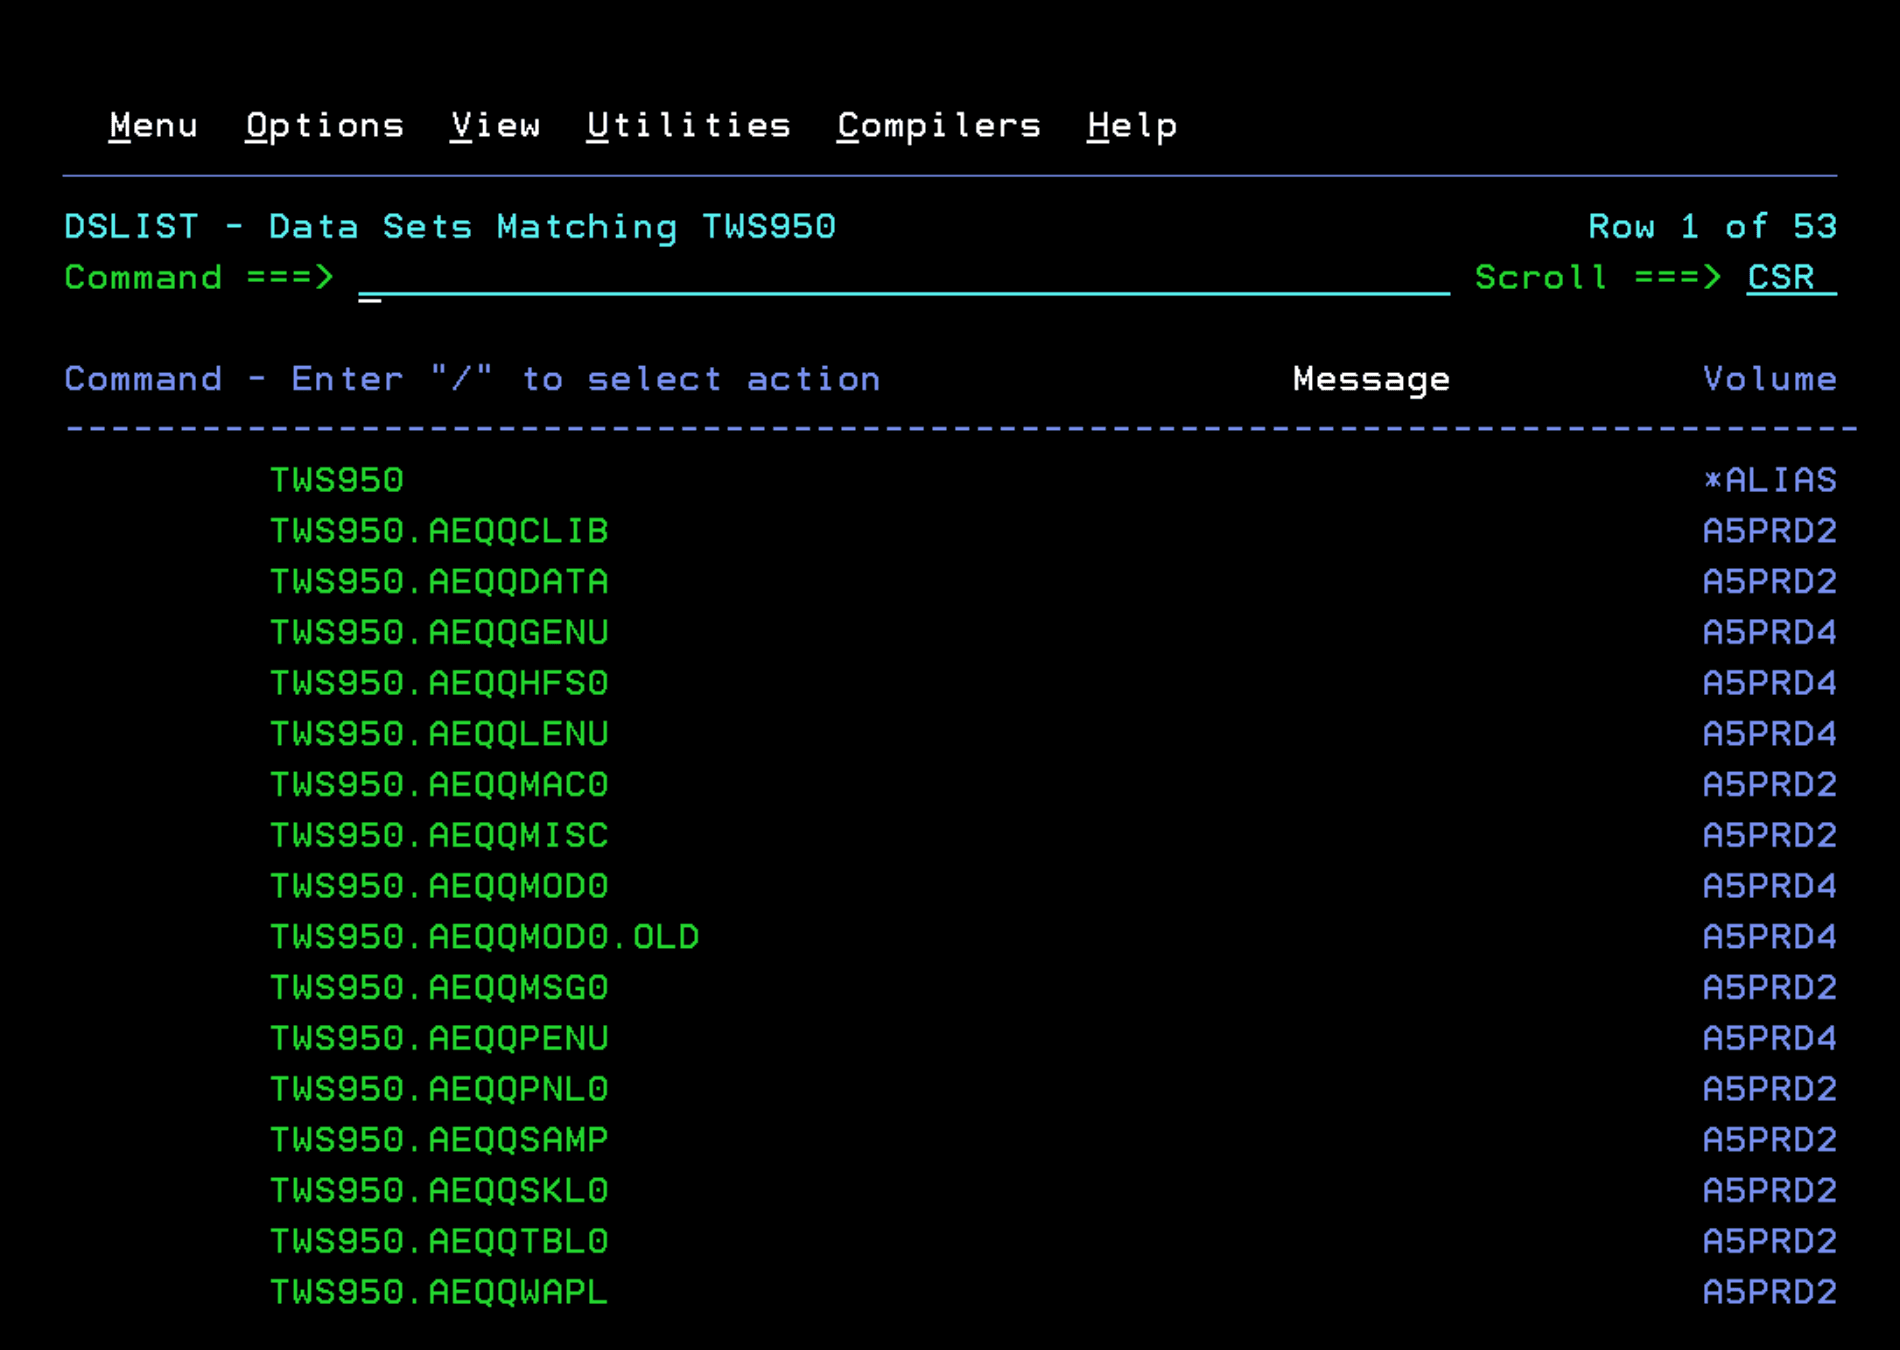Select data set TWS950.AEQQMOD0.OLD
Image resolution: width=1900 pixels, height=1350 pixels.
484,938
